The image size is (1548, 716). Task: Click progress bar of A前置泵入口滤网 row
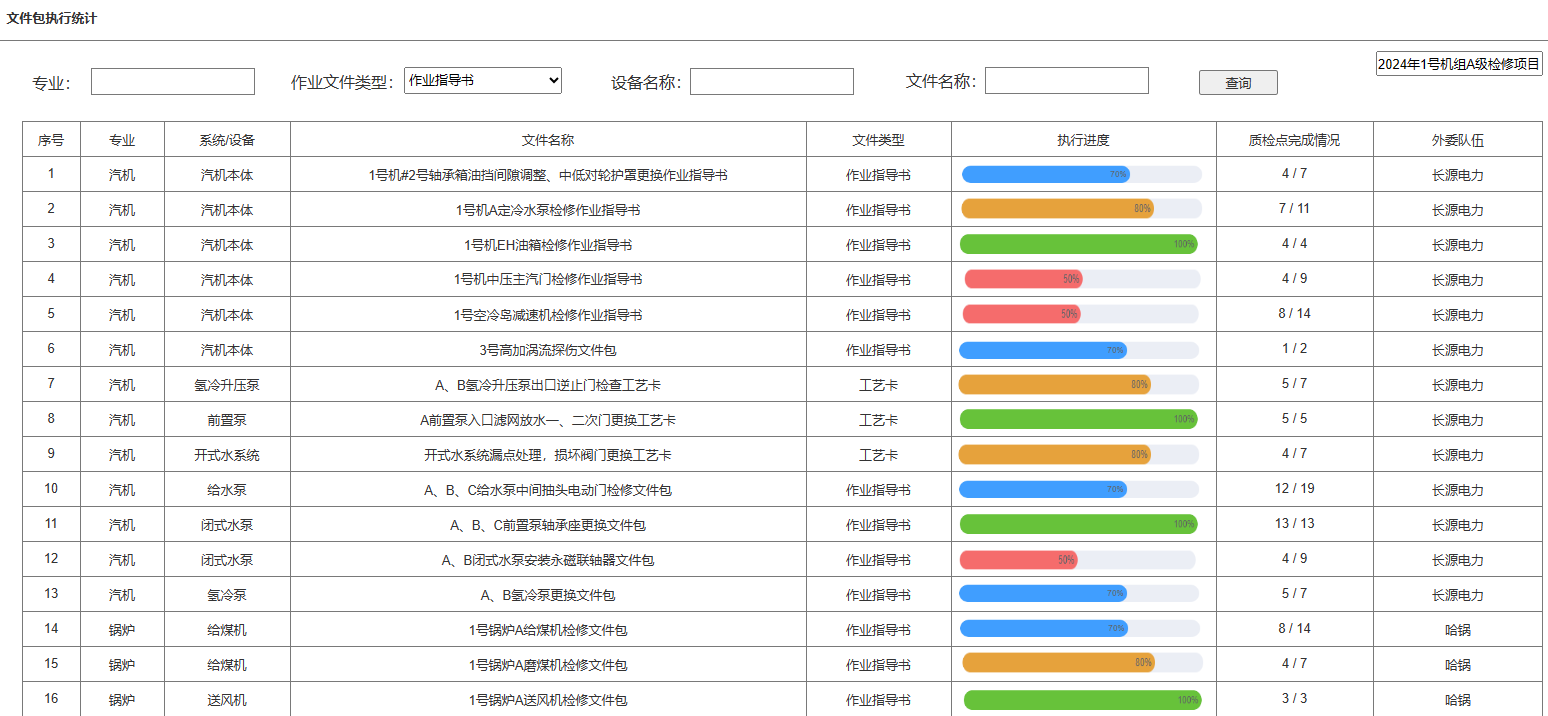point(1079,419)
